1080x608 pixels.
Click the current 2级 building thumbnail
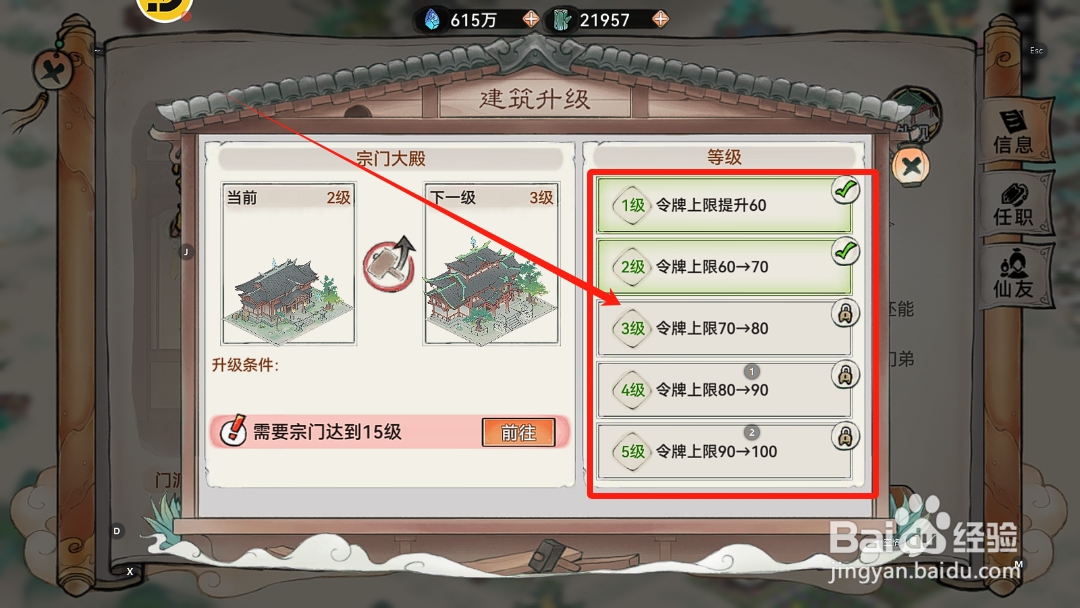(x=288, y=264)
